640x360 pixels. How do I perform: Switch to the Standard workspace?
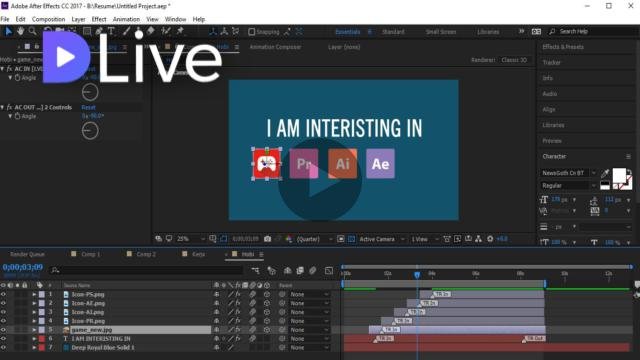[393, 32]
